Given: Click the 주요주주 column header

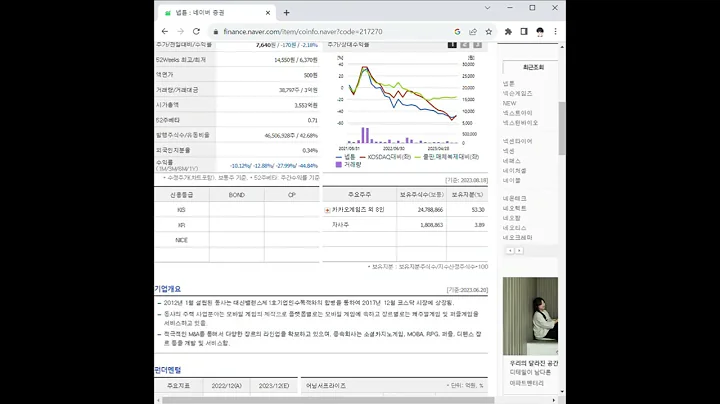Looking at the screenshot, I should (360, 195).
